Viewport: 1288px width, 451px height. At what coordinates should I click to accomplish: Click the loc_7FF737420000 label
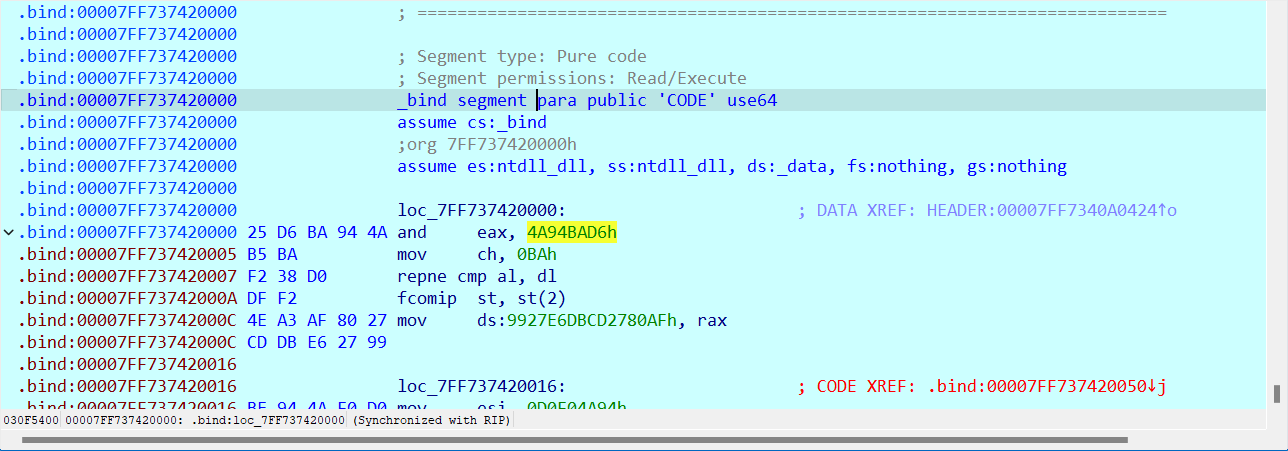point(481,211)
